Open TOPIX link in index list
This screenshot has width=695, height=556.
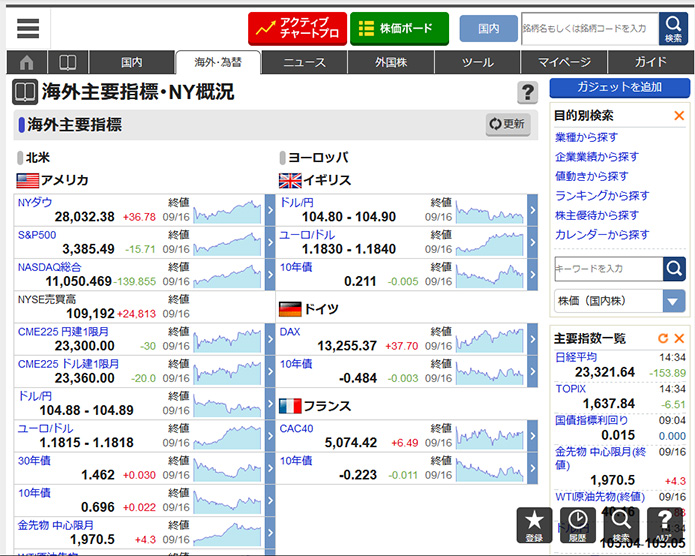570,389
